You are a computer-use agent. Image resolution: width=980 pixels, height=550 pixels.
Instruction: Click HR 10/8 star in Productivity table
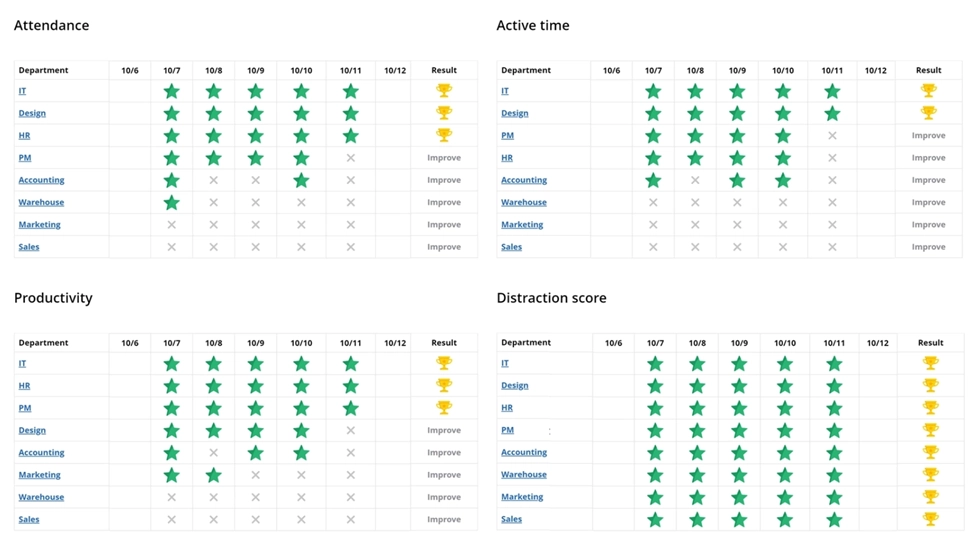pyautogui.click(x=213, y=386)
